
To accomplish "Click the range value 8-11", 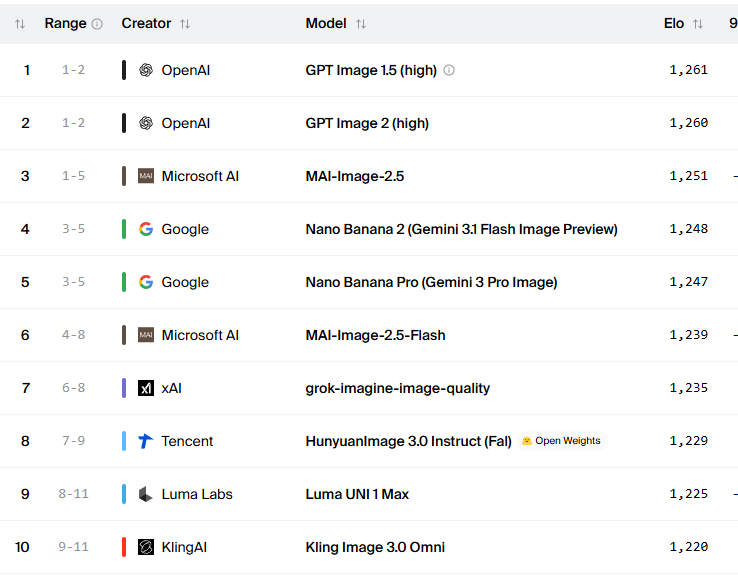I will (73, 494).
